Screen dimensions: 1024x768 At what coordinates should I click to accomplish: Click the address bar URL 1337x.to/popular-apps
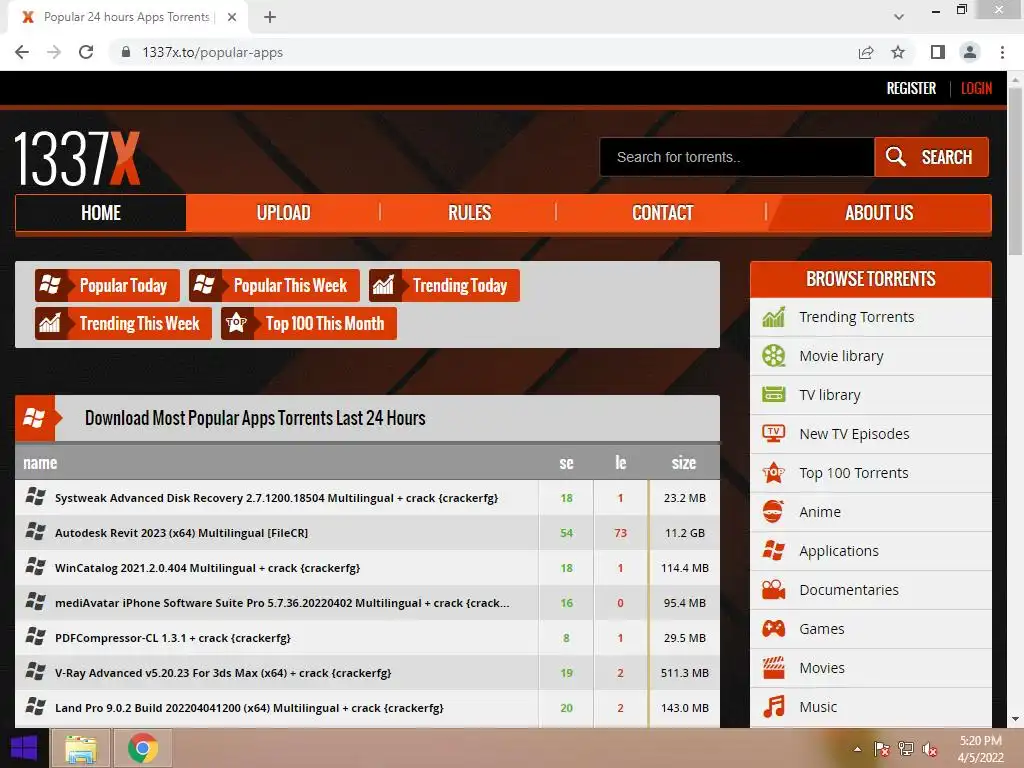point(212,52)
